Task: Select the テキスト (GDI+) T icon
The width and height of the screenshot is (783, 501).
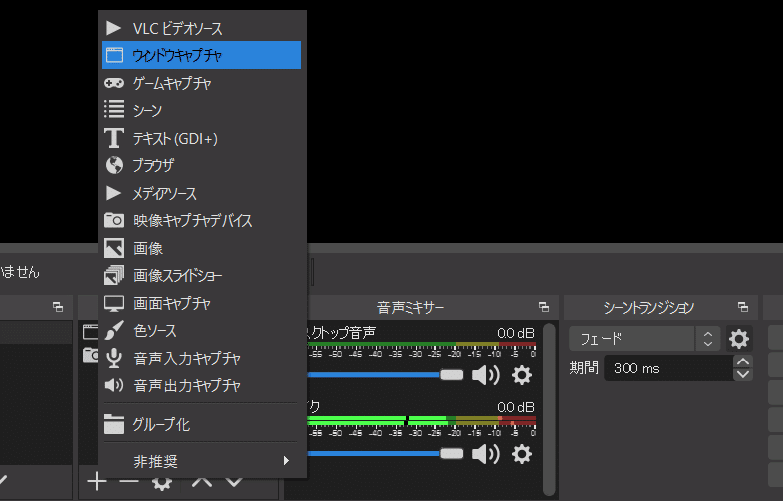Action: click(x=114, y=138)
